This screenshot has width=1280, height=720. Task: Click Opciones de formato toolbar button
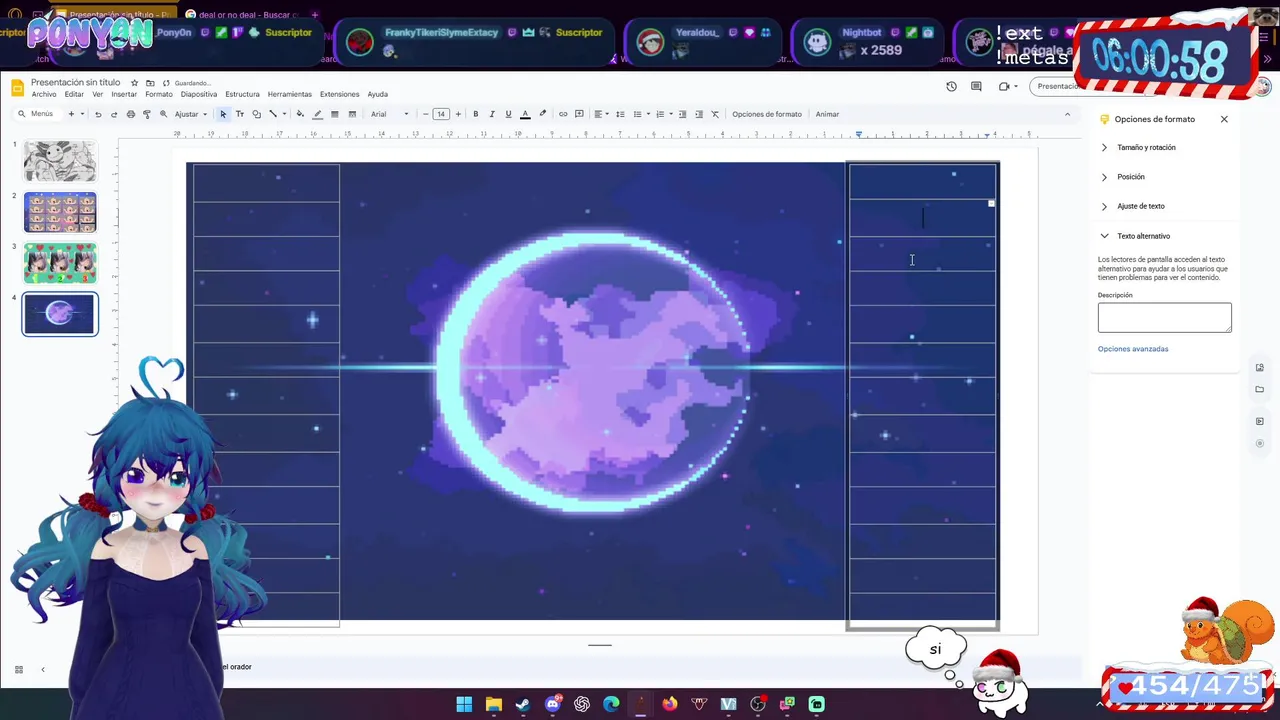coord(767,114)
